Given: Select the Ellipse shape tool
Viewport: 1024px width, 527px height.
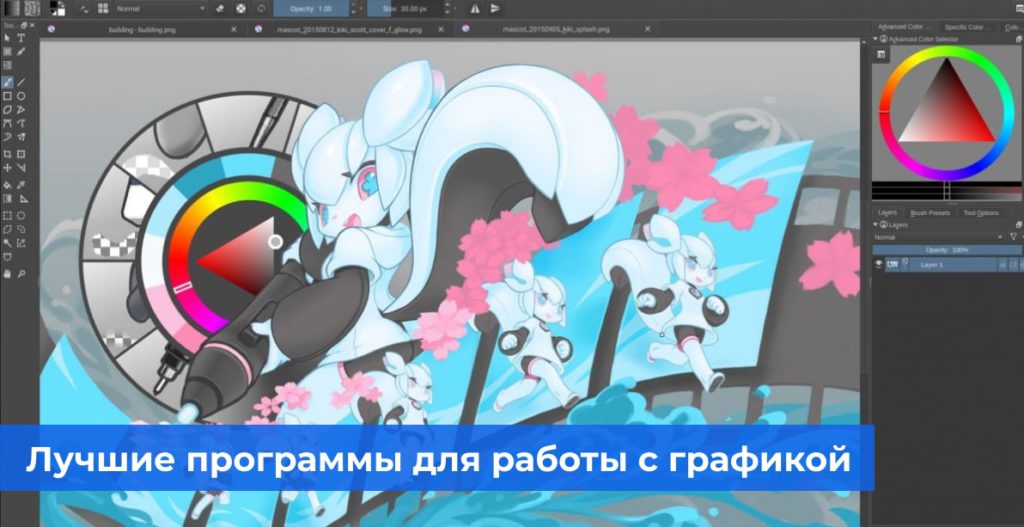Looking at the screenshot, I should (21, 96).
